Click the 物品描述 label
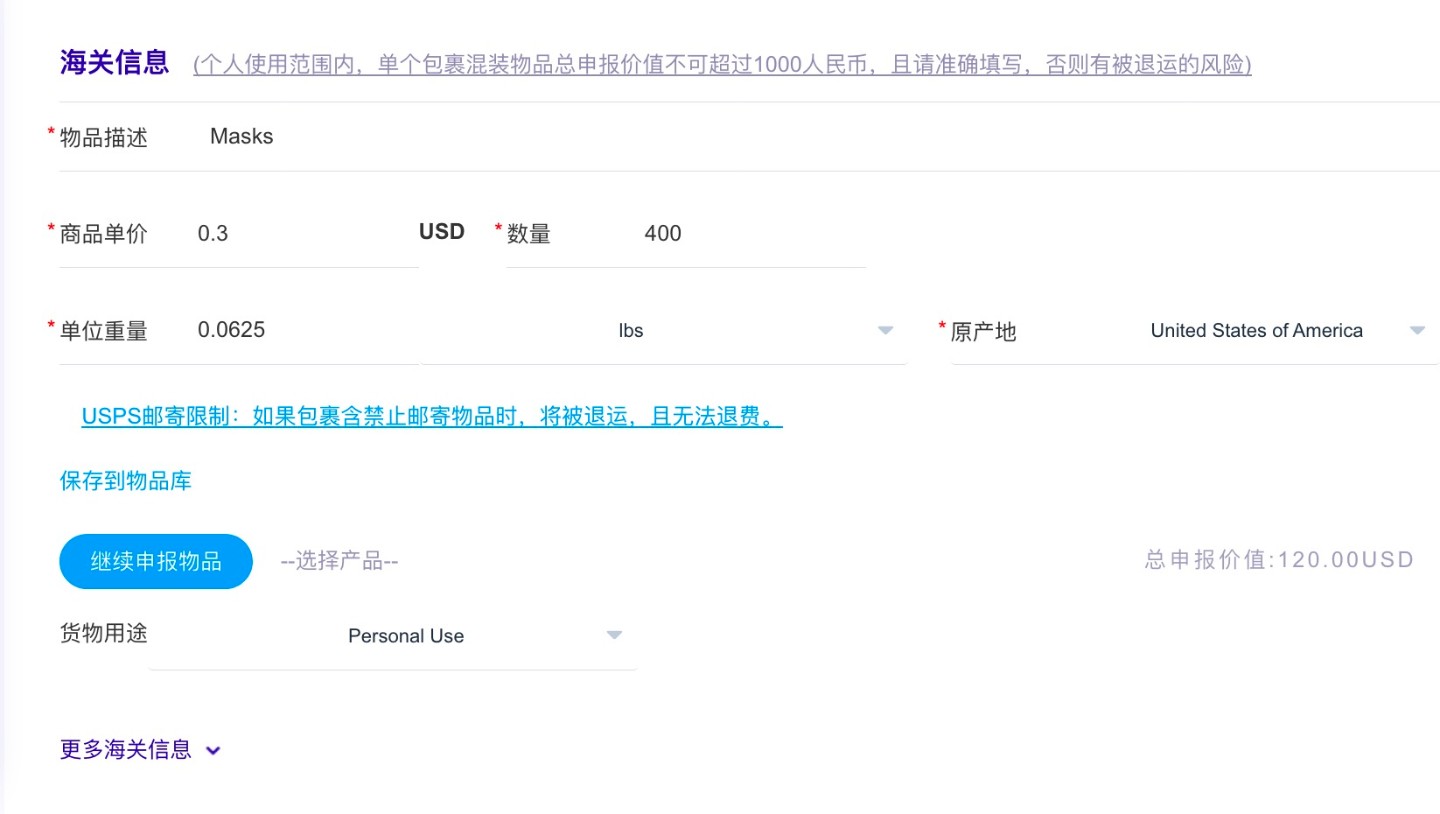The width and height of the screenshot is (1440, 814). point(104,138)
